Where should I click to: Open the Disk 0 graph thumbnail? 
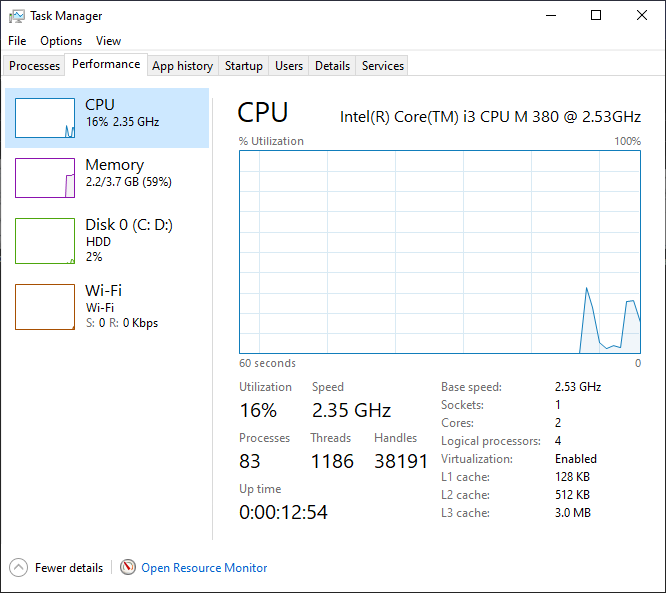[x=45, y=241]
